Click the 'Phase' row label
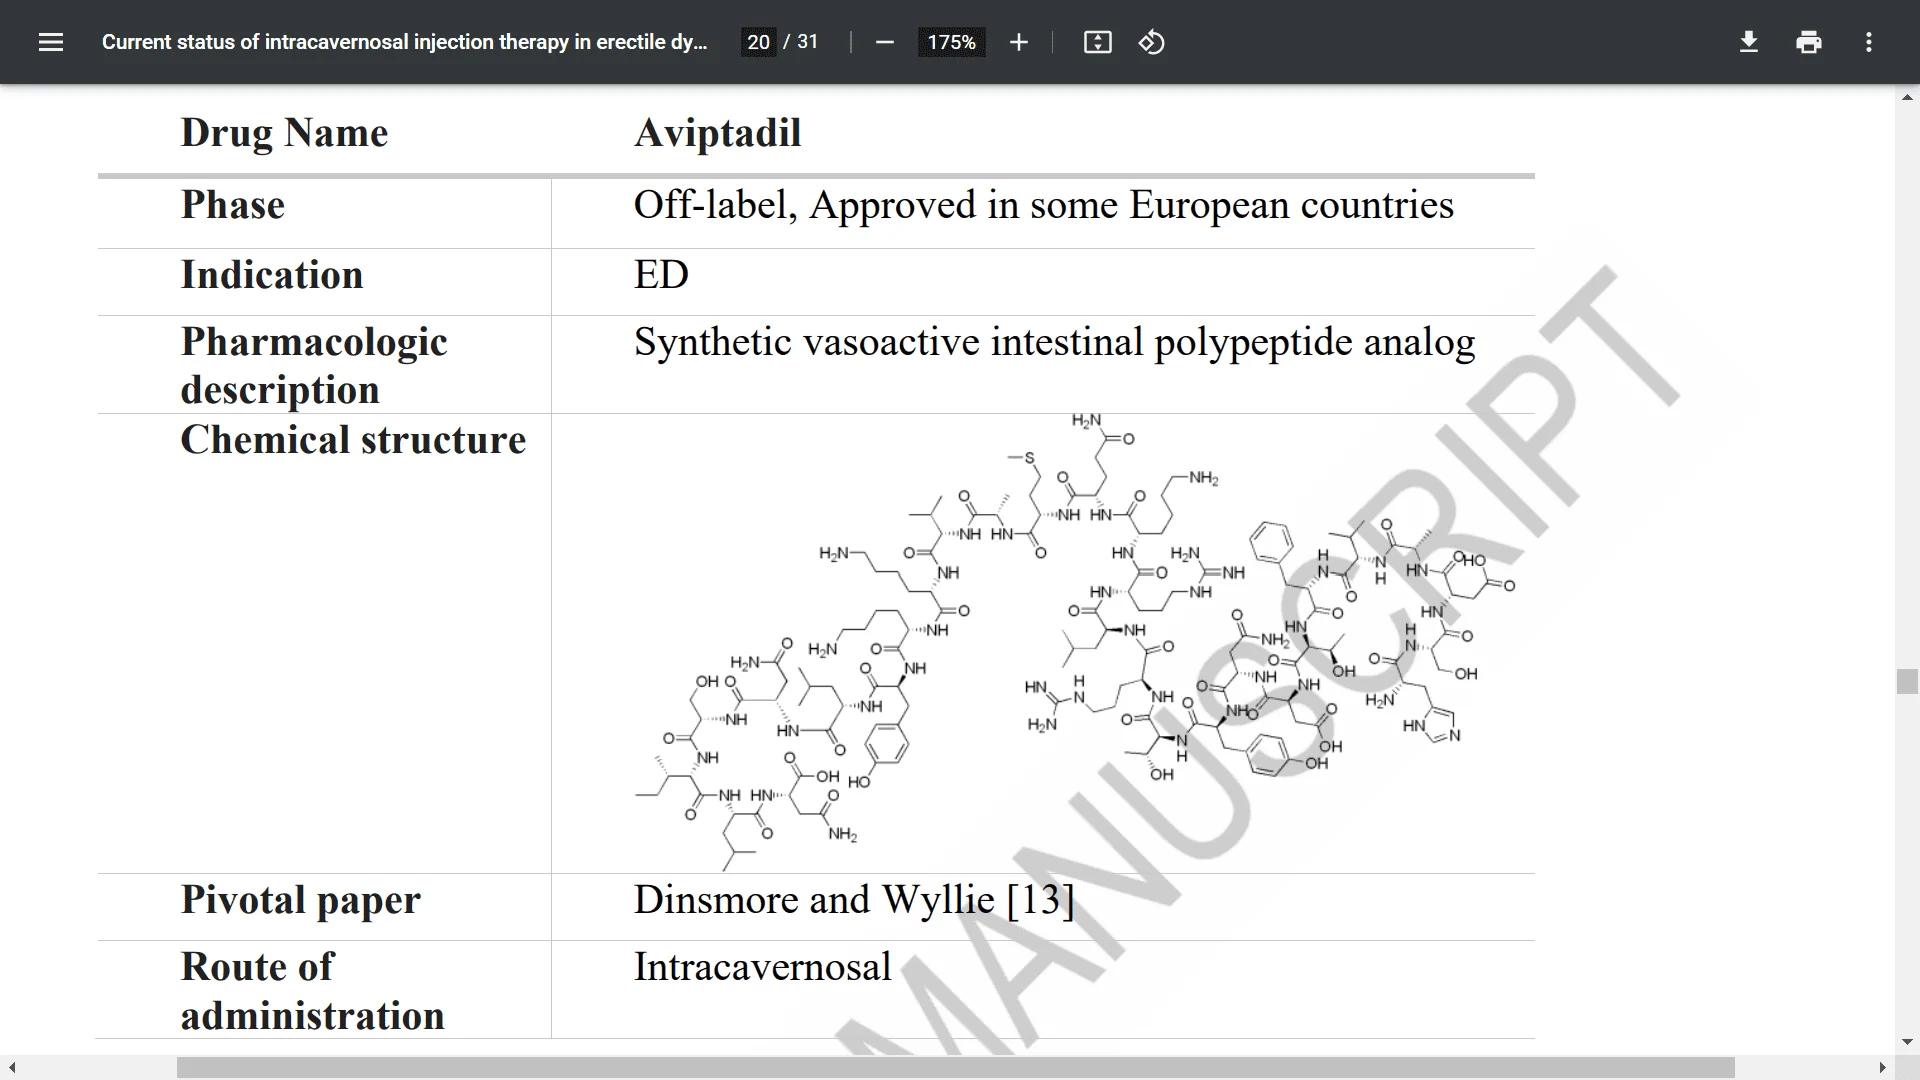 point(233,205)
